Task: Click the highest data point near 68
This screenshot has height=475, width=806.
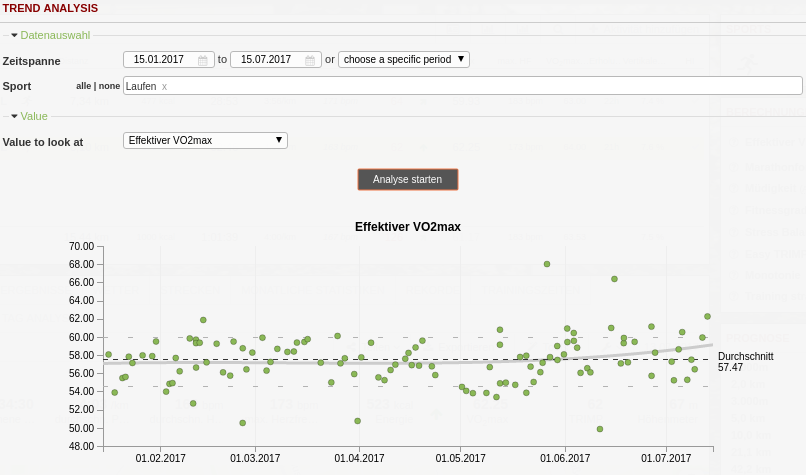Action: tap(547, 264)
